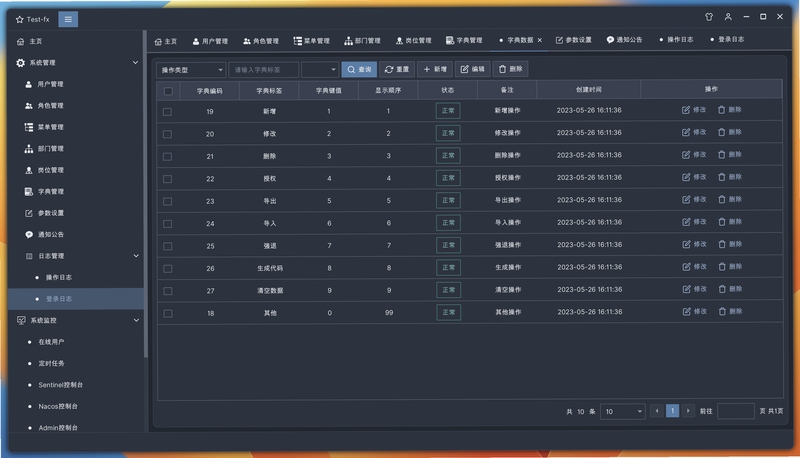This screenshot has width=800, height=458.
Task: Click the 重置 reset button
Action: click(x=397, y=69)
